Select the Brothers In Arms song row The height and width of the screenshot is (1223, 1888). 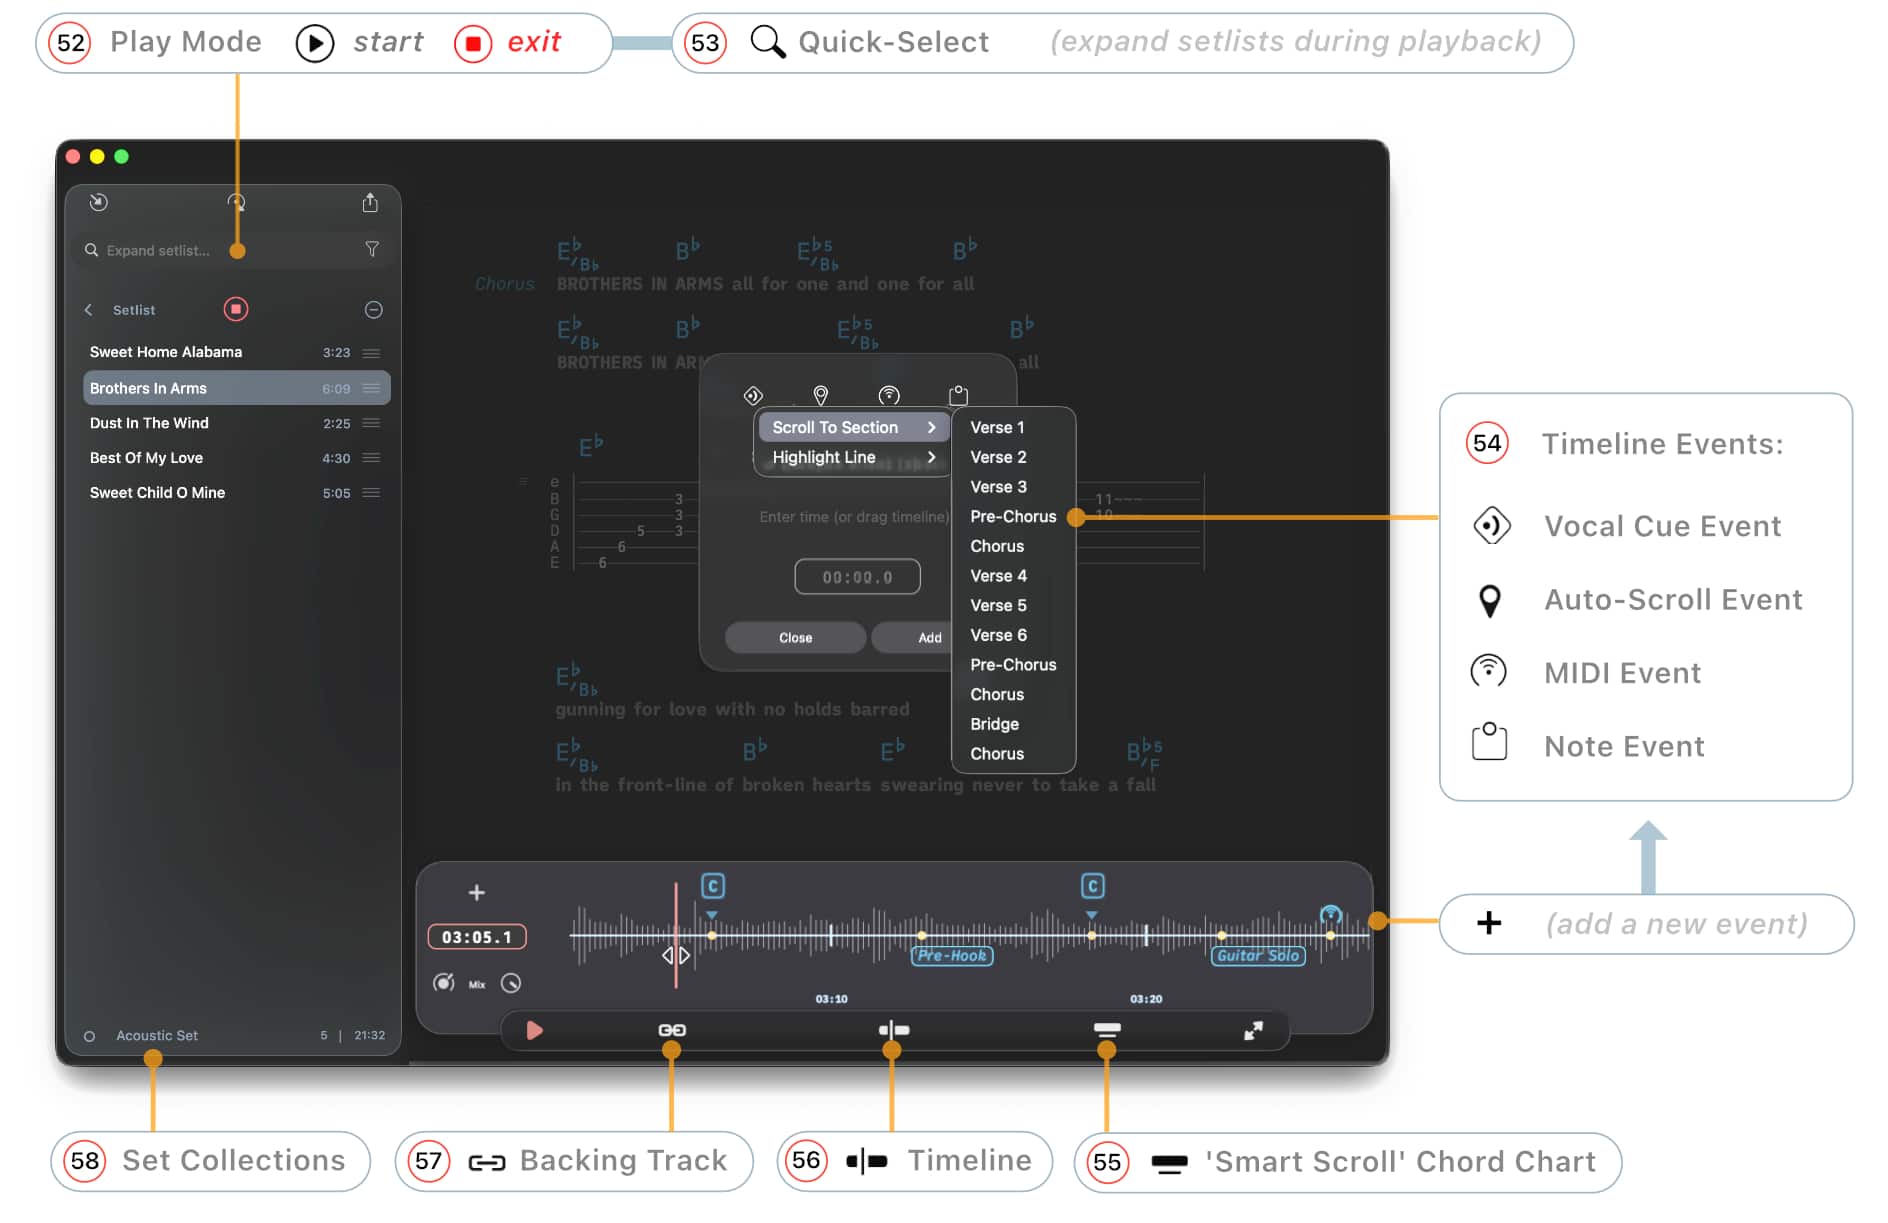click(x=236, y=388)
